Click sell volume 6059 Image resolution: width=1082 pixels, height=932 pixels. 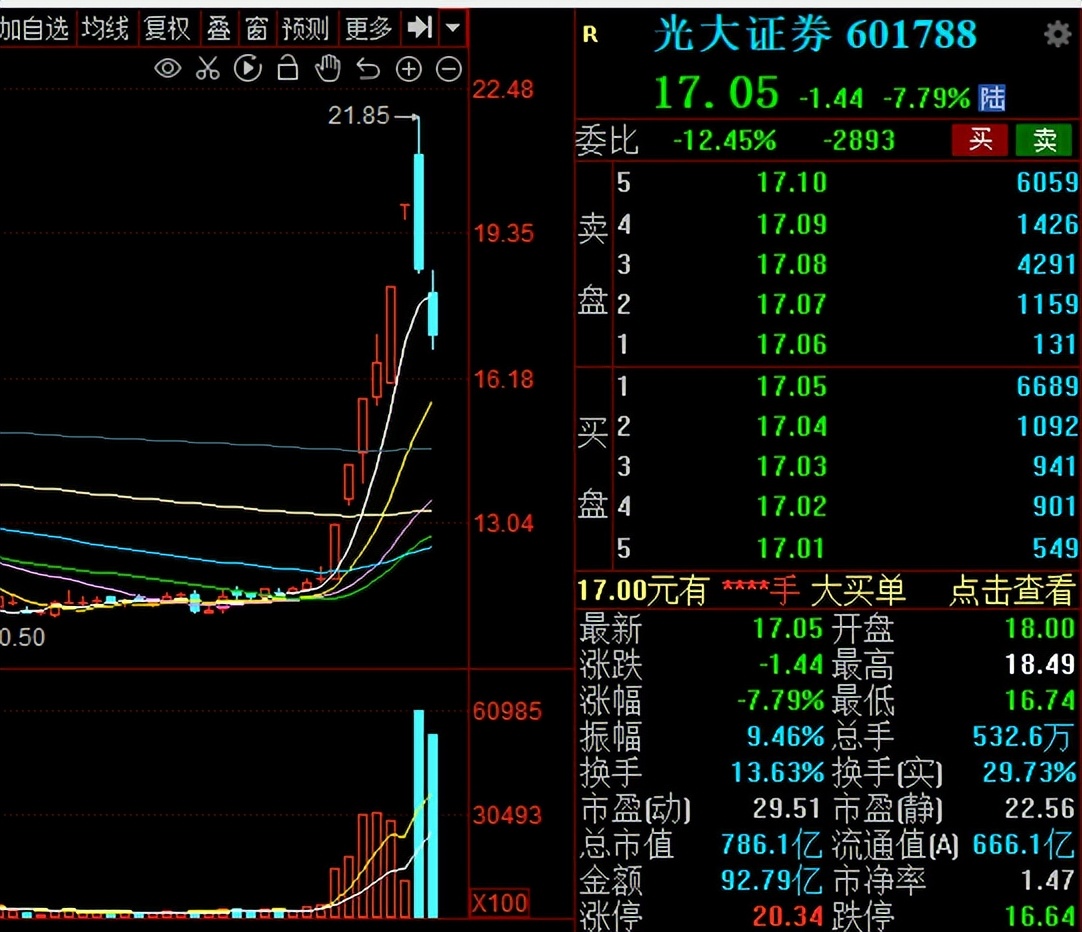1047,183
